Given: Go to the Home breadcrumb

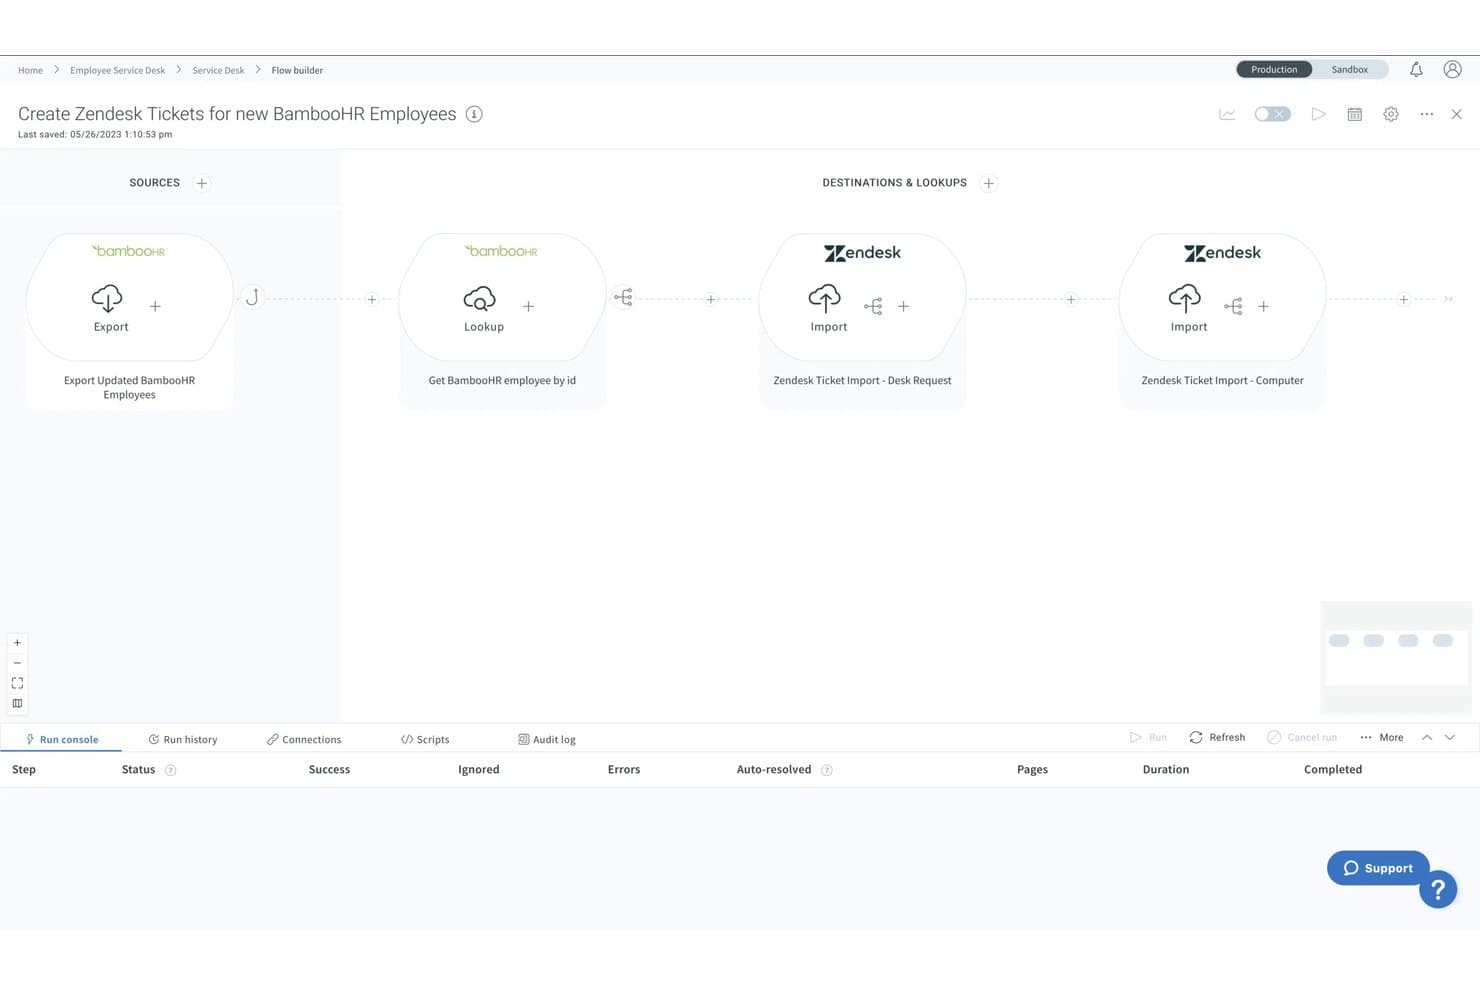Looking at the screenshot, I should [30, 70].
